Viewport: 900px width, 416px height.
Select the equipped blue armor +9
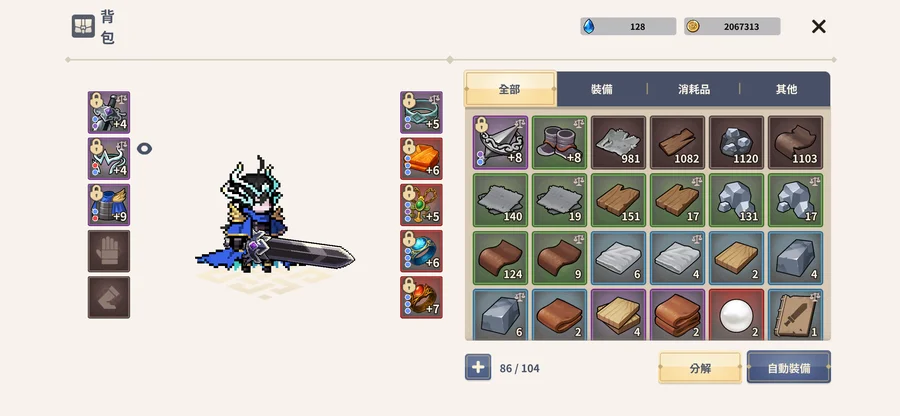pyautogui.click(x=109, y=205)
